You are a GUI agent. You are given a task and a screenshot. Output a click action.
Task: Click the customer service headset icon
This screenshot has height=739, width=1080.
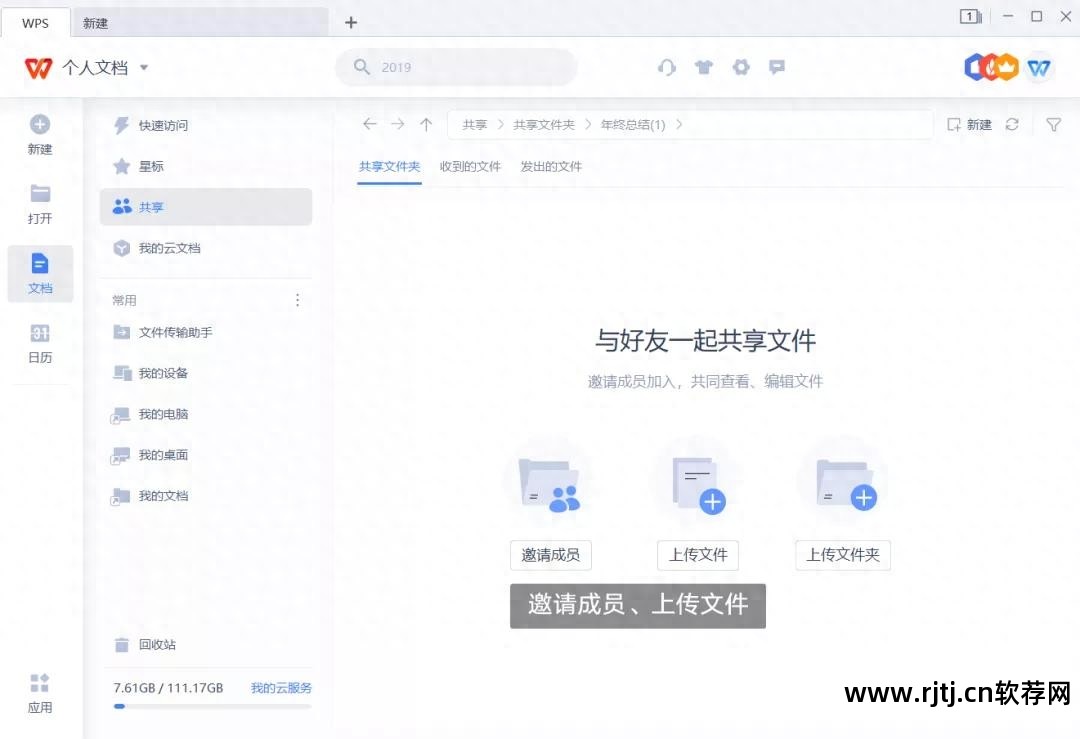667,67
